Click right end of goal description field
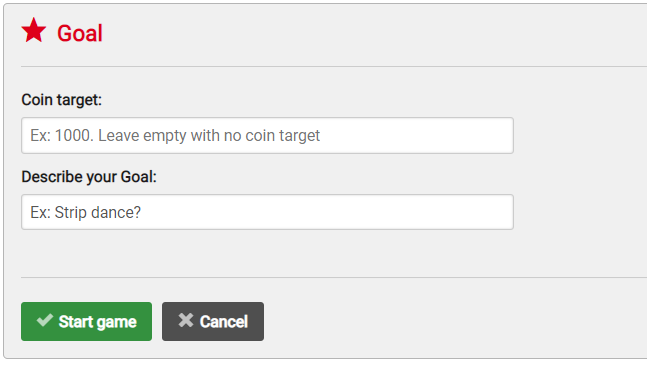 pos(495,212)
